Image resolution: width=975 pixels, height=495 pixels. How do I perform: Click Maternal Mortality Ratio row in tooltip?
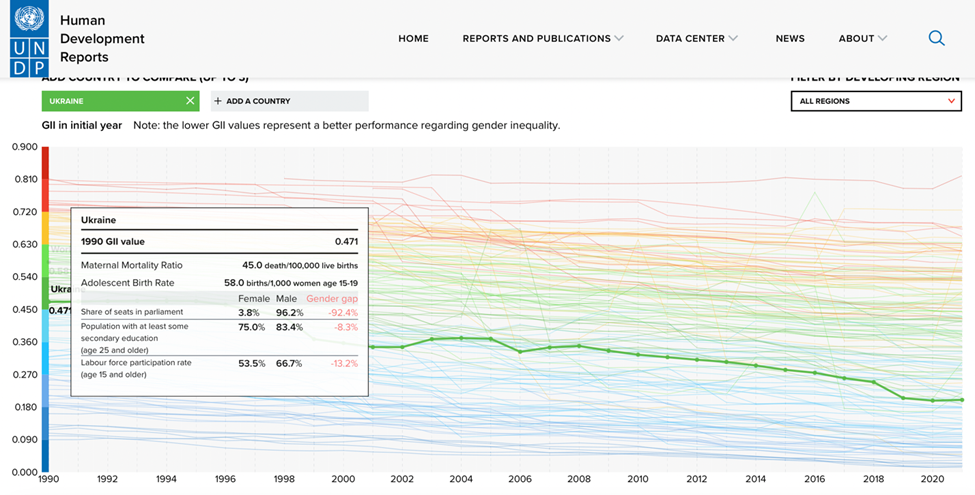(x=219, y=266)
